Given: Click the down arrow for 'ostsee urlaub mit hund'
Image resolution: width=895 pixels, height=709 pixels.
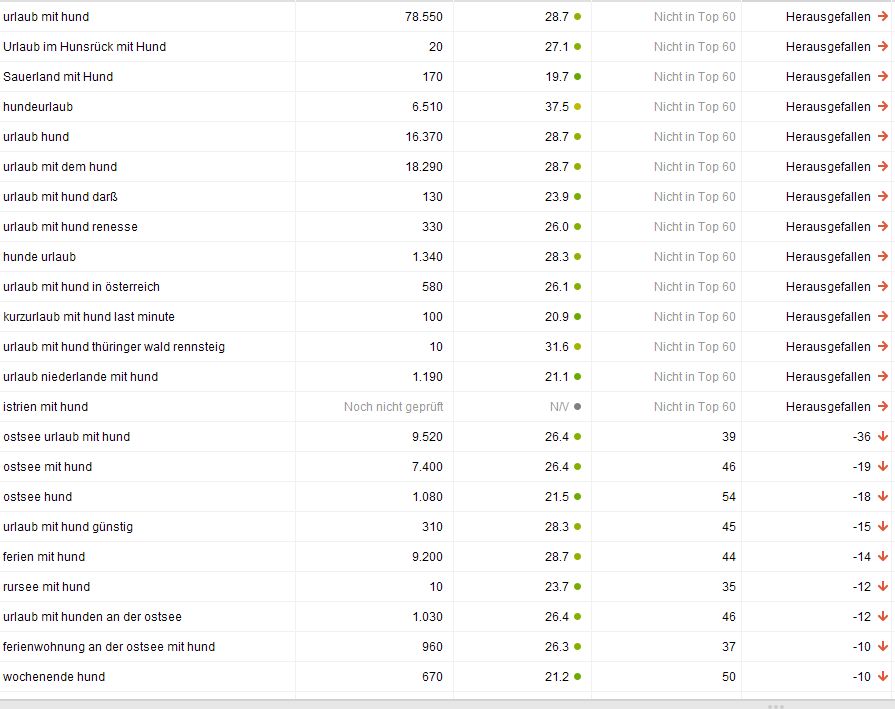Looking at the screenshot, I should click(883, 436).
